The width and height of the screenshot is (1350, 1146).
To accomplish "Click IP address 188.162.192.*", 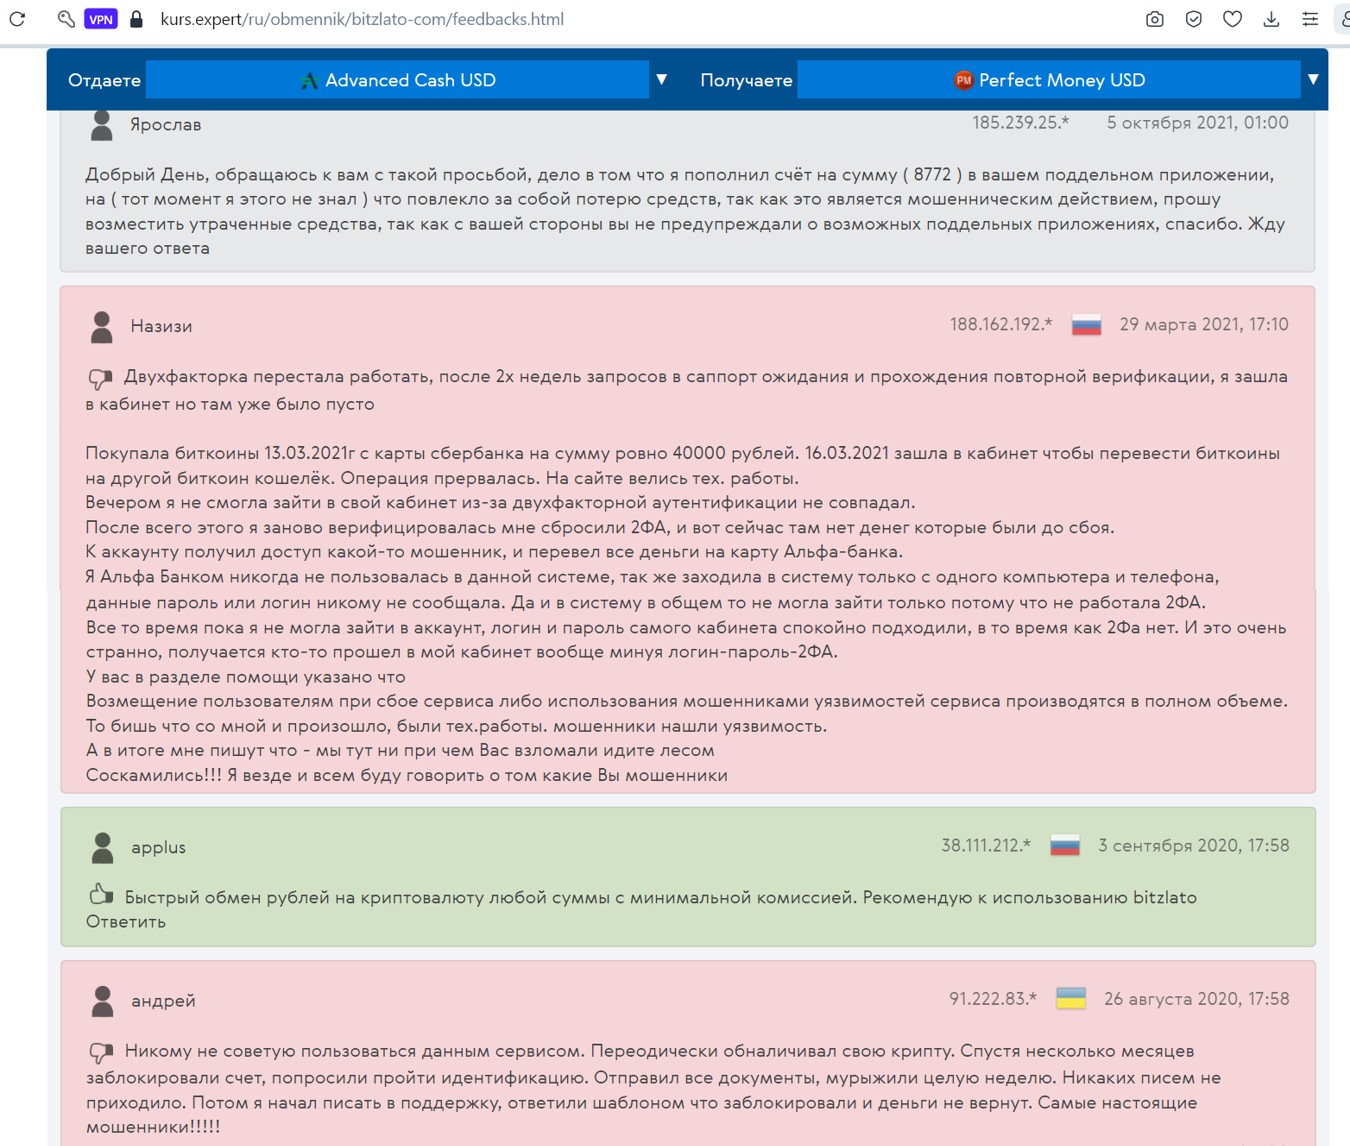I will (1001, 324).
